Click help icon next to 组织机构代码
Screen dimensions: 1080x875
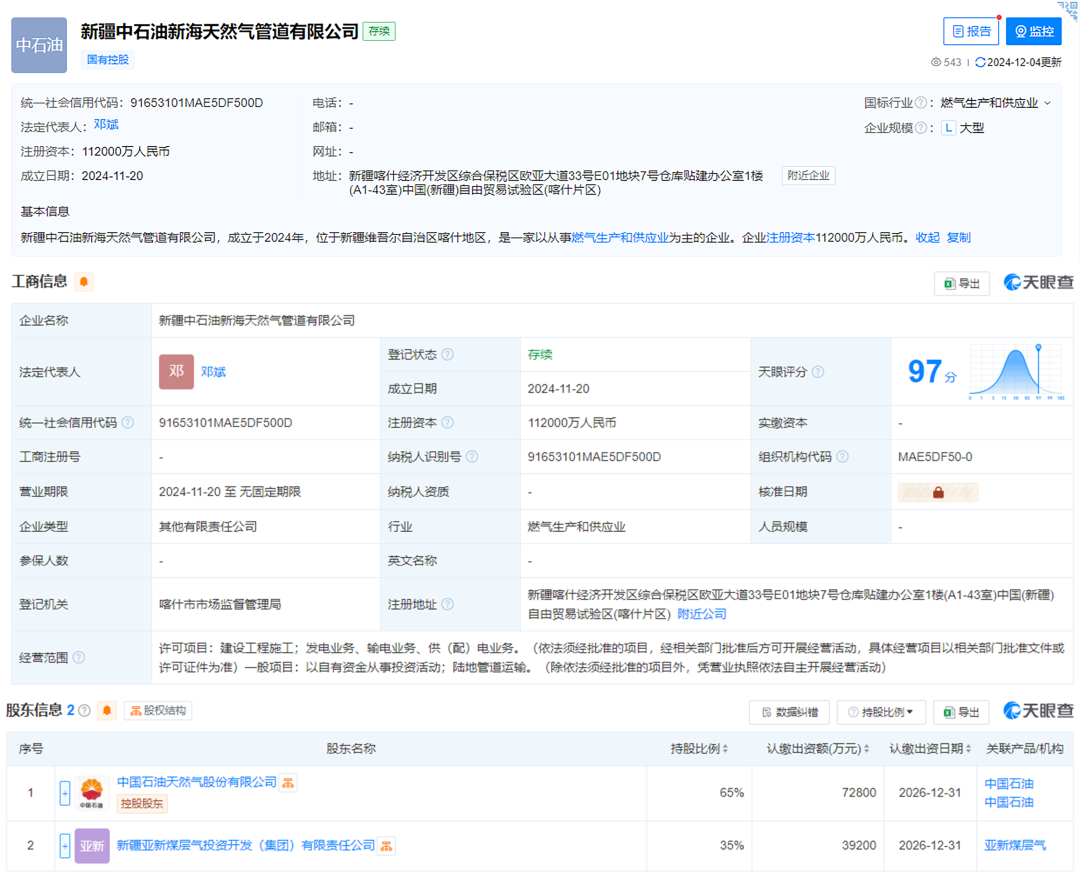click(x=842, y=457)
